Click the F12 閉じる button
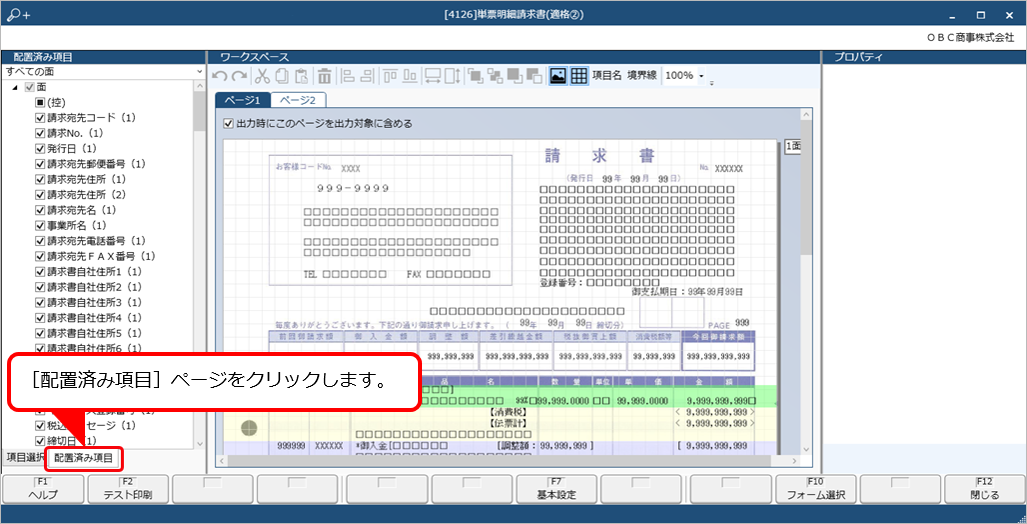 [985, 489]
